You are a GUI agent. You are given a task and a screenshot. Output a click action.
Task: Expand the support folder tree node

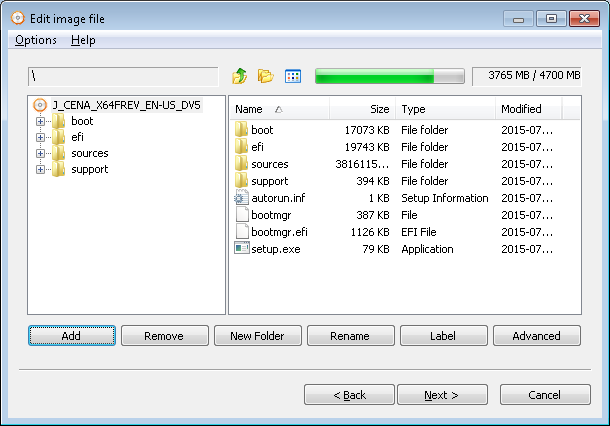40,169
